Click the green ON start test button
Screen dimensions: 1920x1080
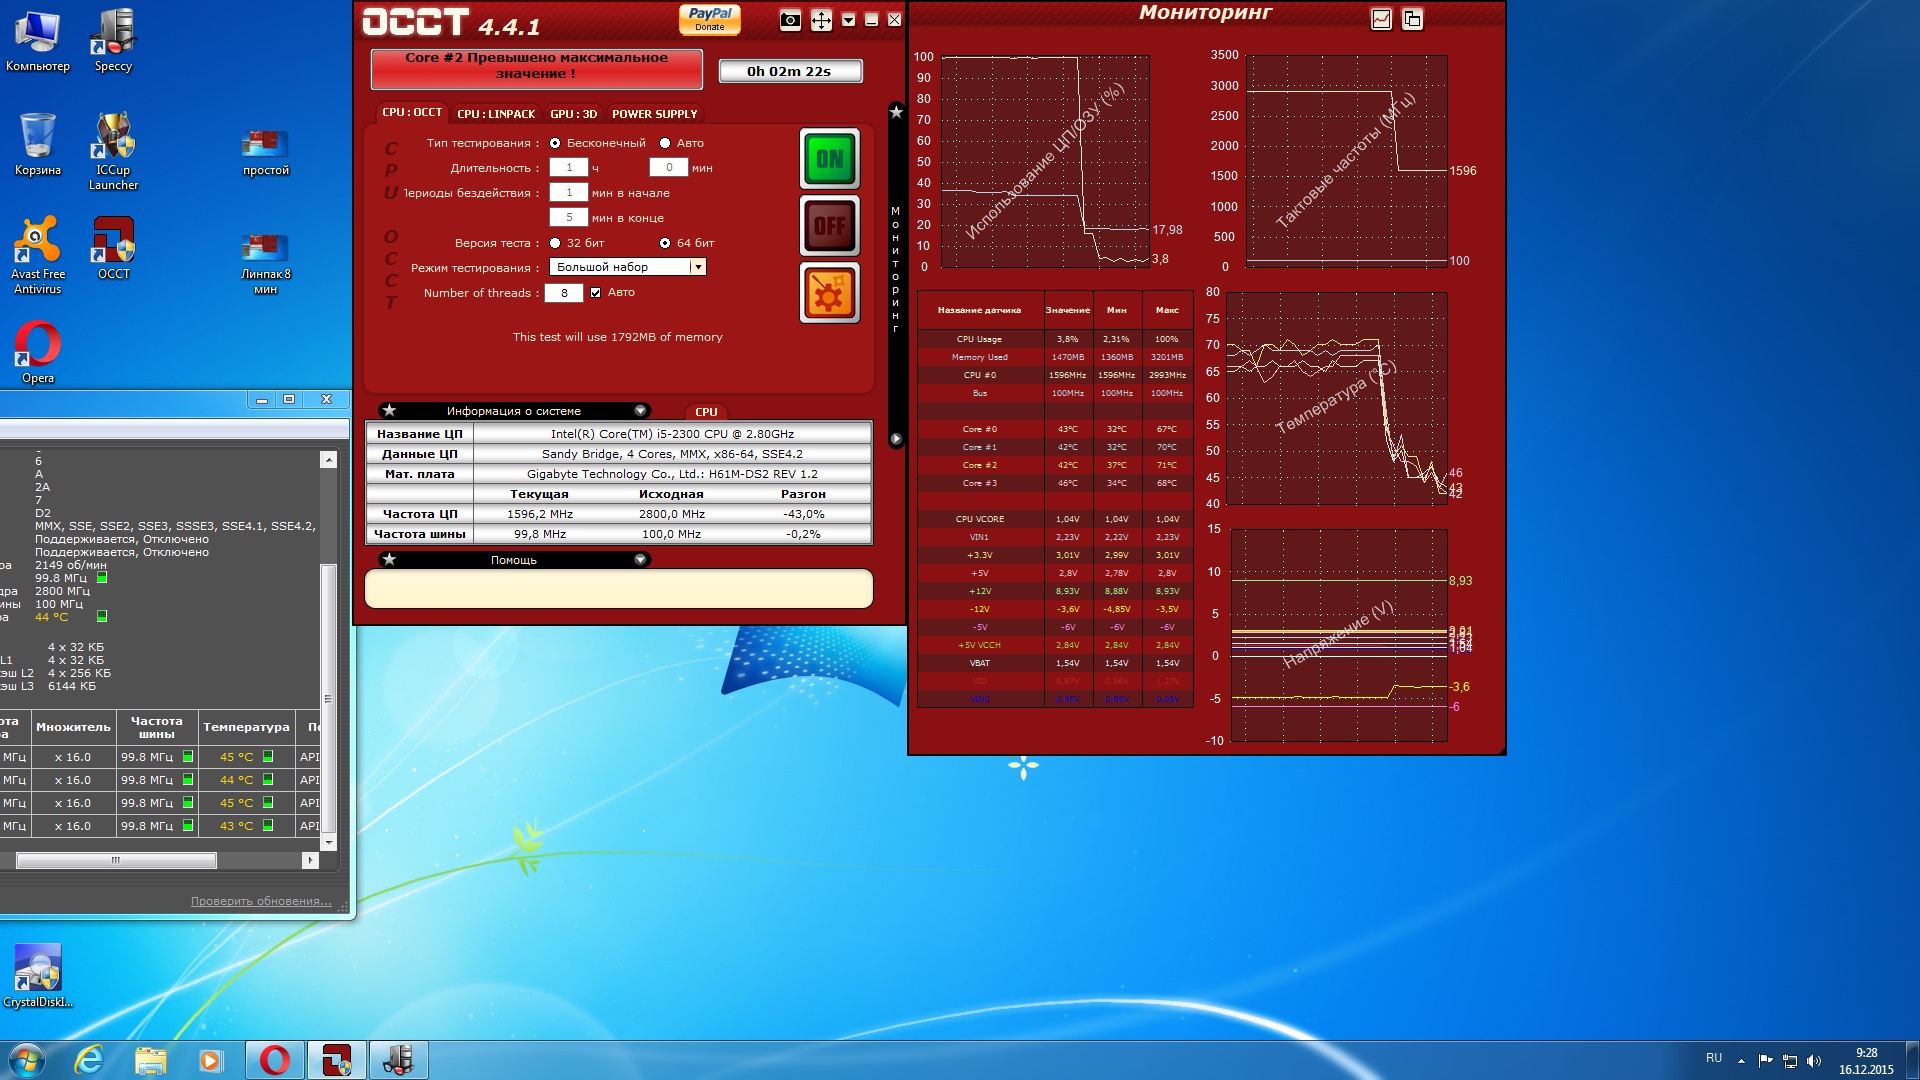(x=829, y=159)
